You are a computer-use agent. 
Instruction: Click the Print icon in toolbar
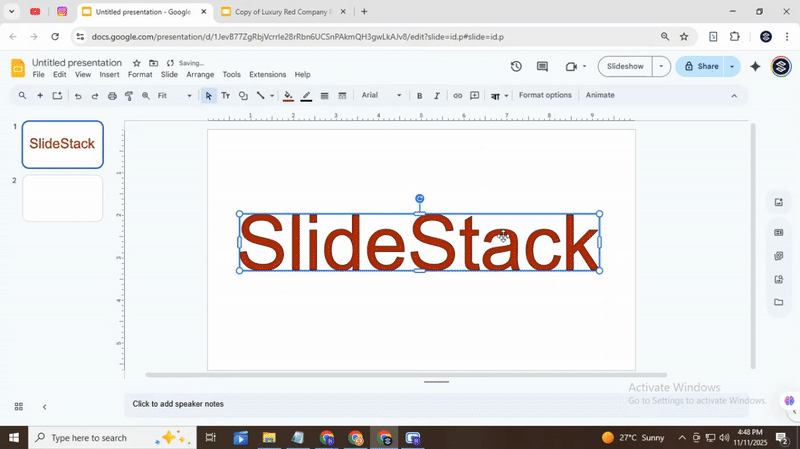112,96
